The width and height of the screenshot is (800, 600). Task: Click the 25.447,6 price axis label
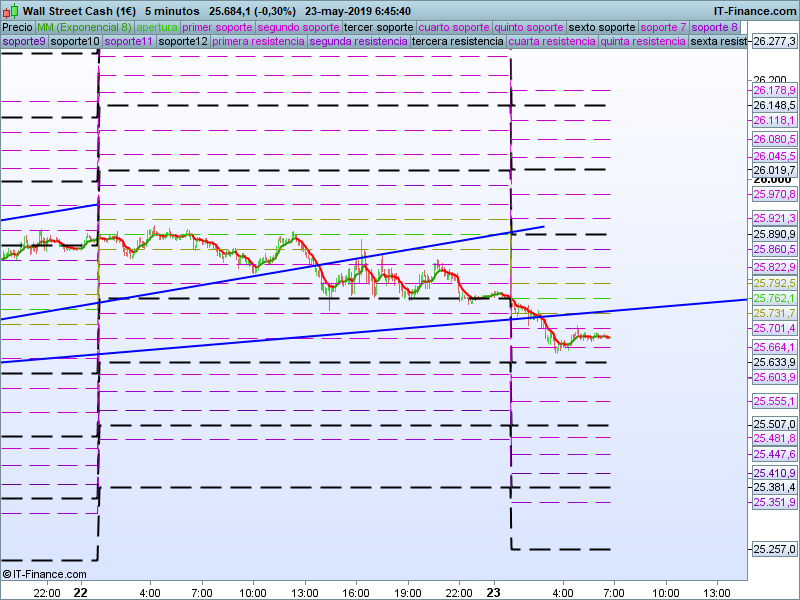pos(774,454)
